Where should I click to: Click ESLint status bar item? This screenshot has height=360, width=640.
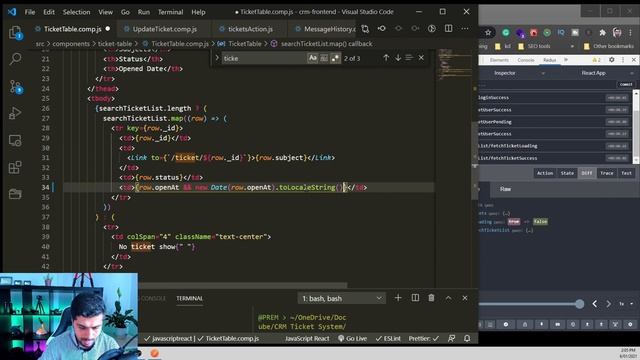pos(388,338)
